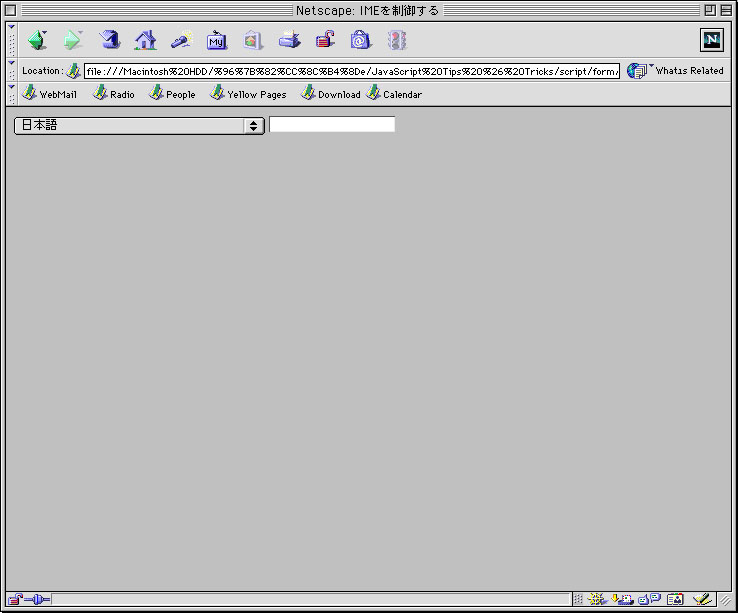738x613 pixels.
Task: Open the Yellow Pages bookmark
Action: tap(248, 93)
